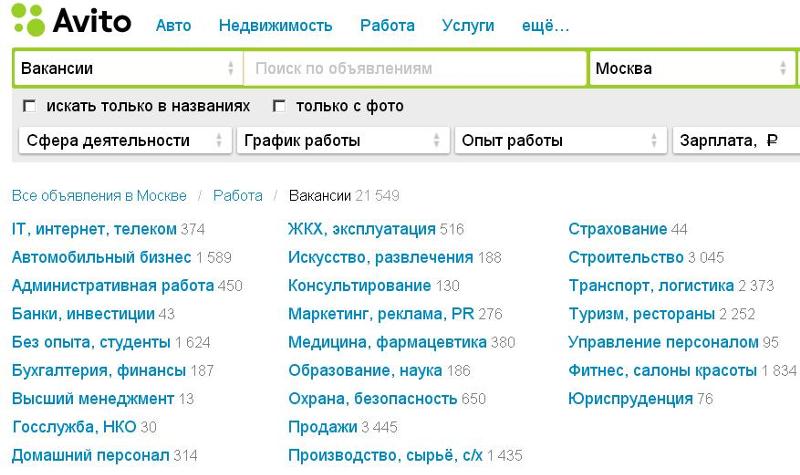
Task: Focus the Поиск по объявлениям field
Action: [415, 68]
